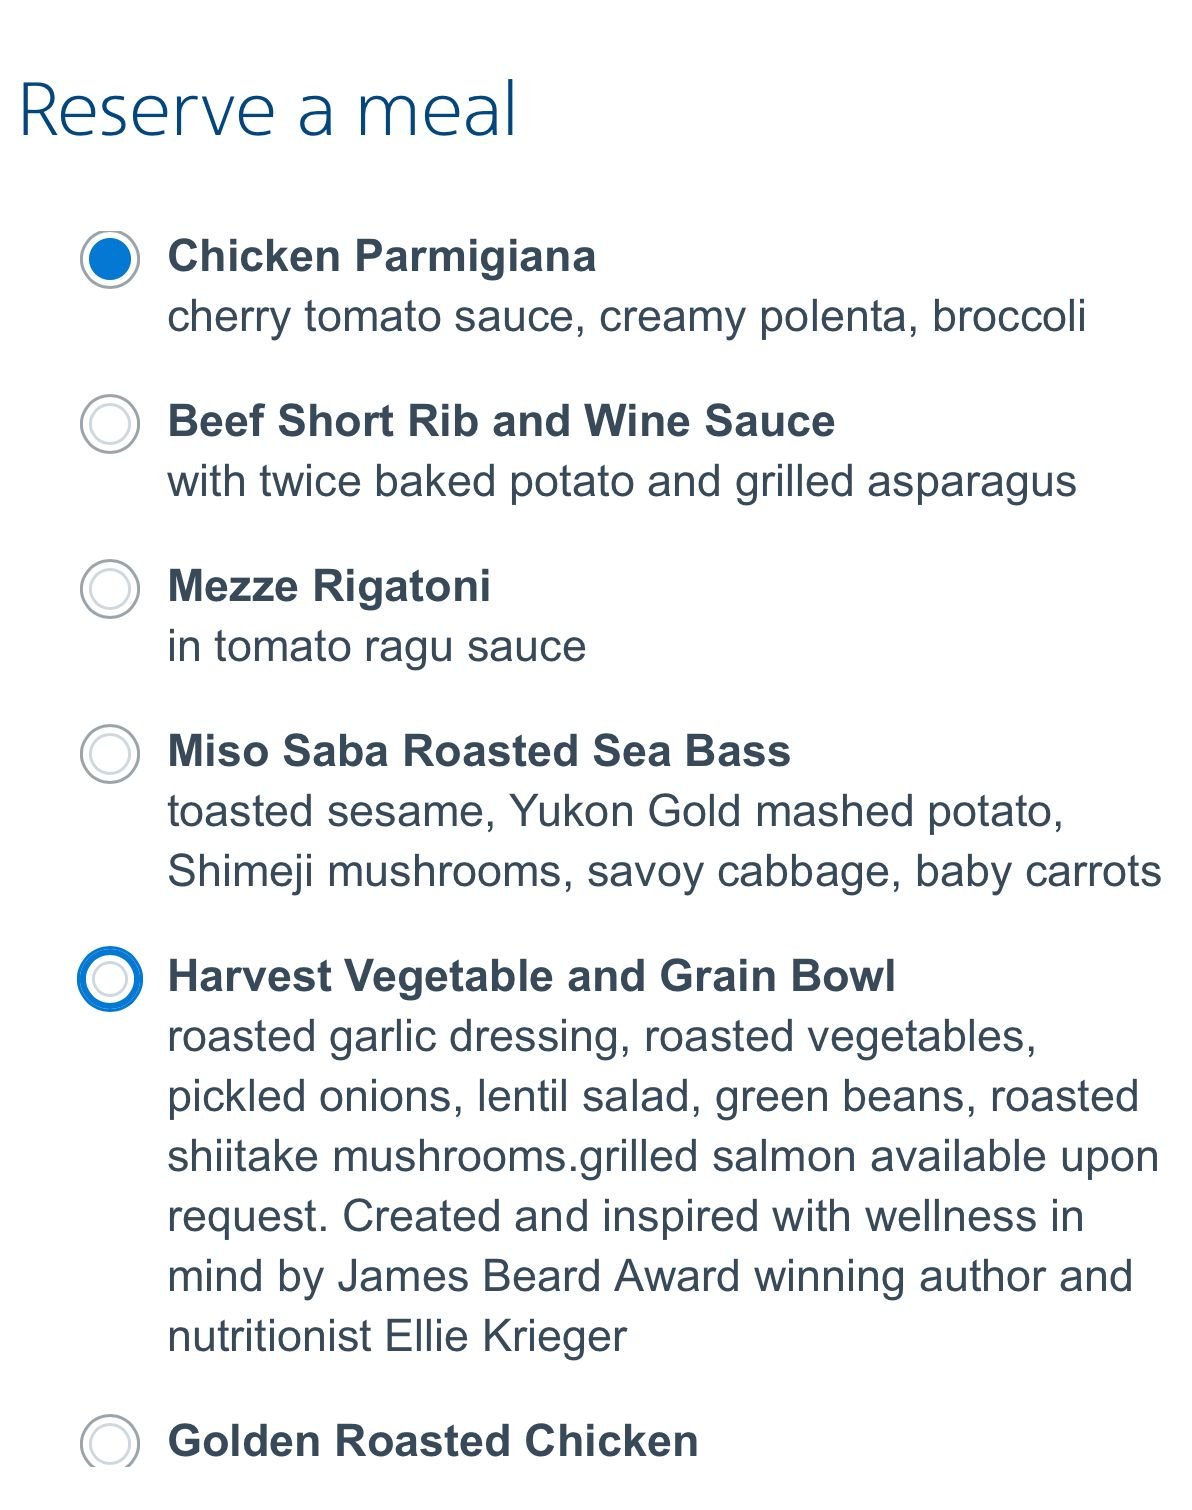Screen dimensions: 1192x1510
Task: Choose Golden Roasted Chicken radio button
Action: [x=109, y=1442]
